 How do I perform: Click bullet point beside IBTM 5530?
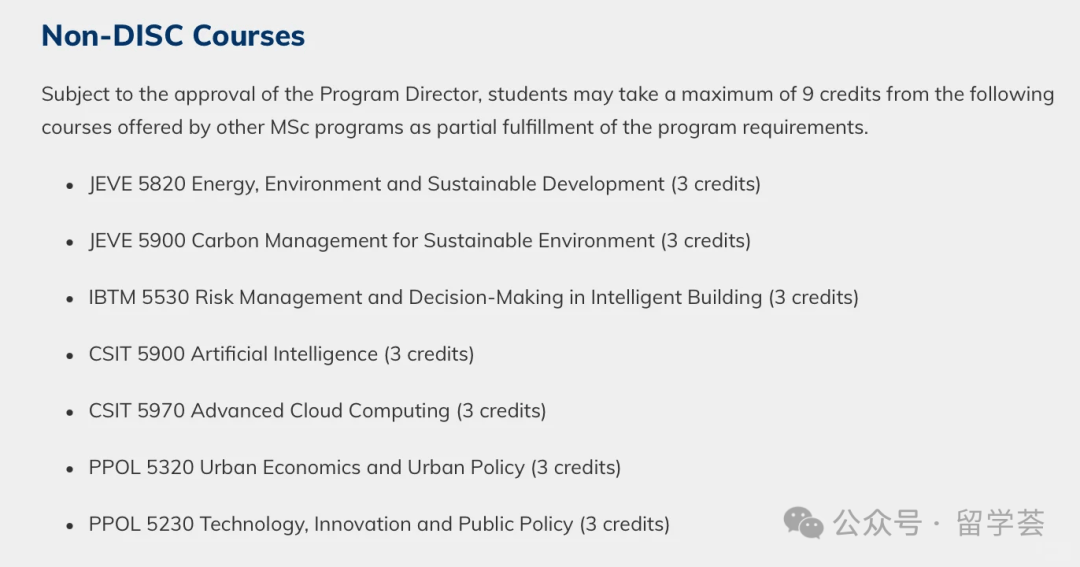70,299
